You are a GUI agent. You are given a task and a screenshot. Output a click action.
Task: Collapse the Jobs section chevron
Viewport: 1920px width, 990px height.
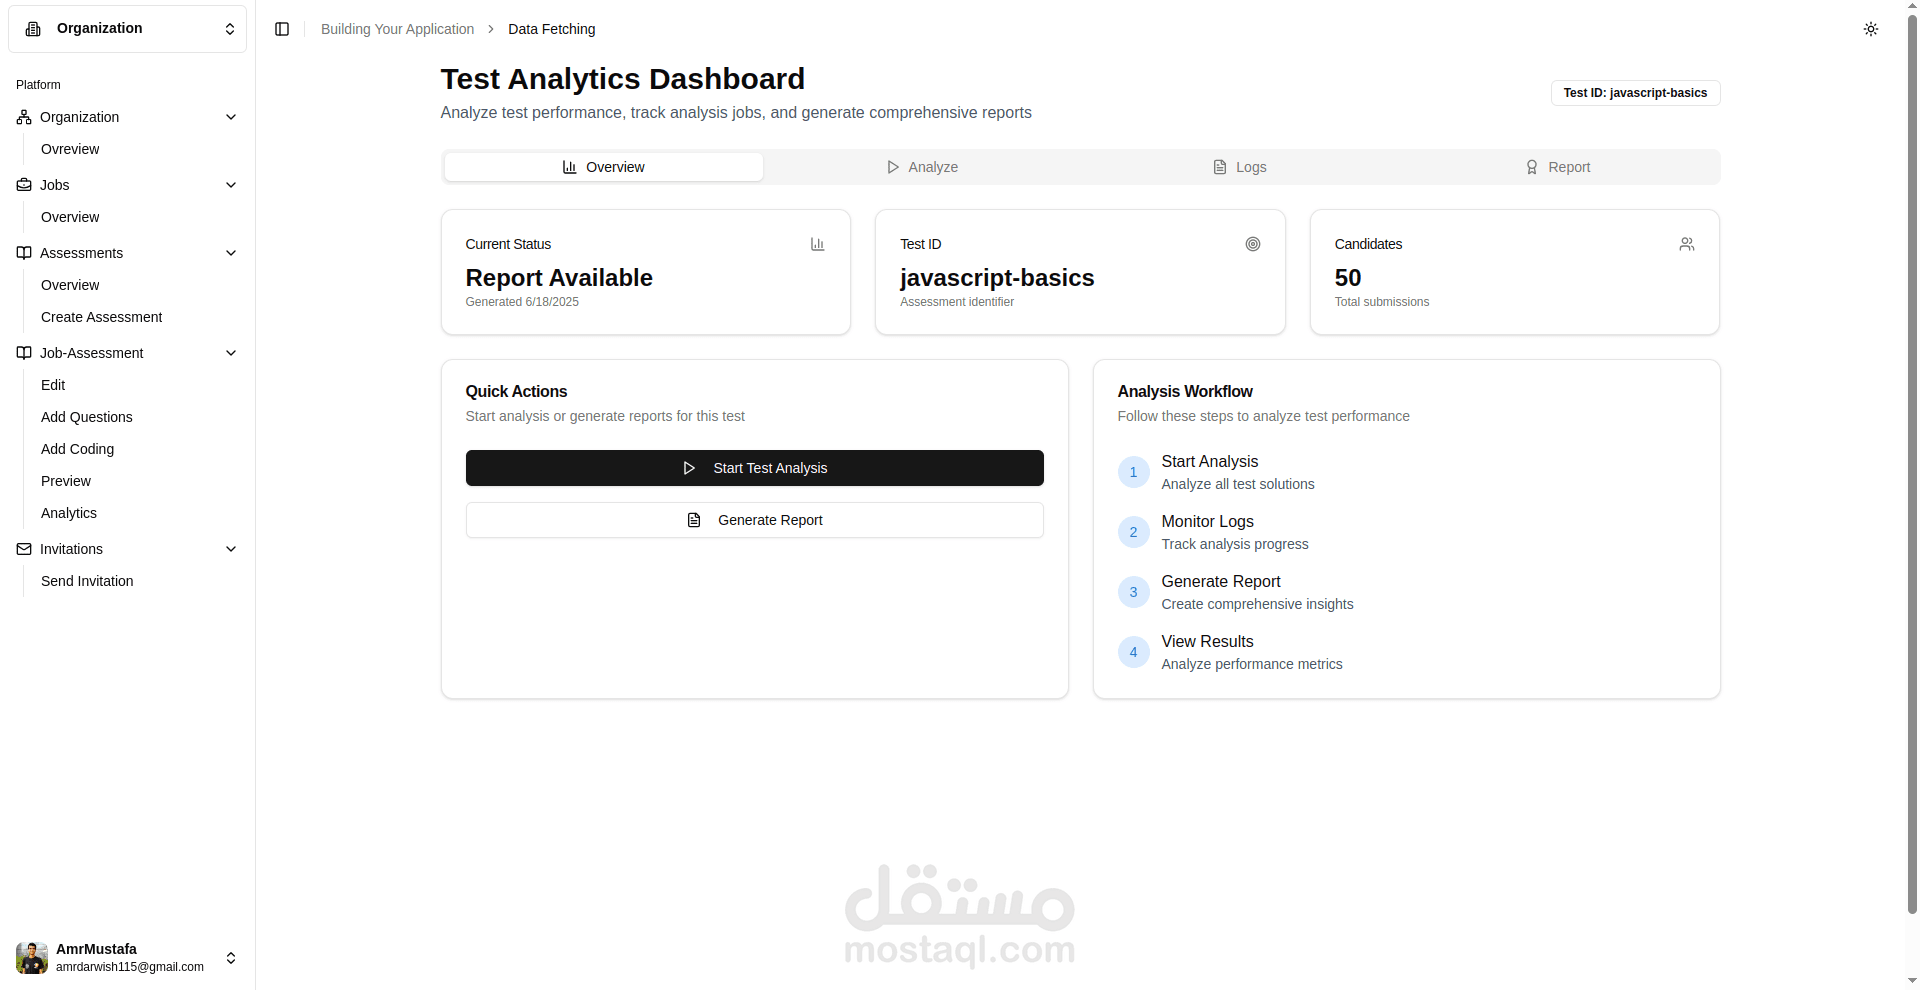231,185
